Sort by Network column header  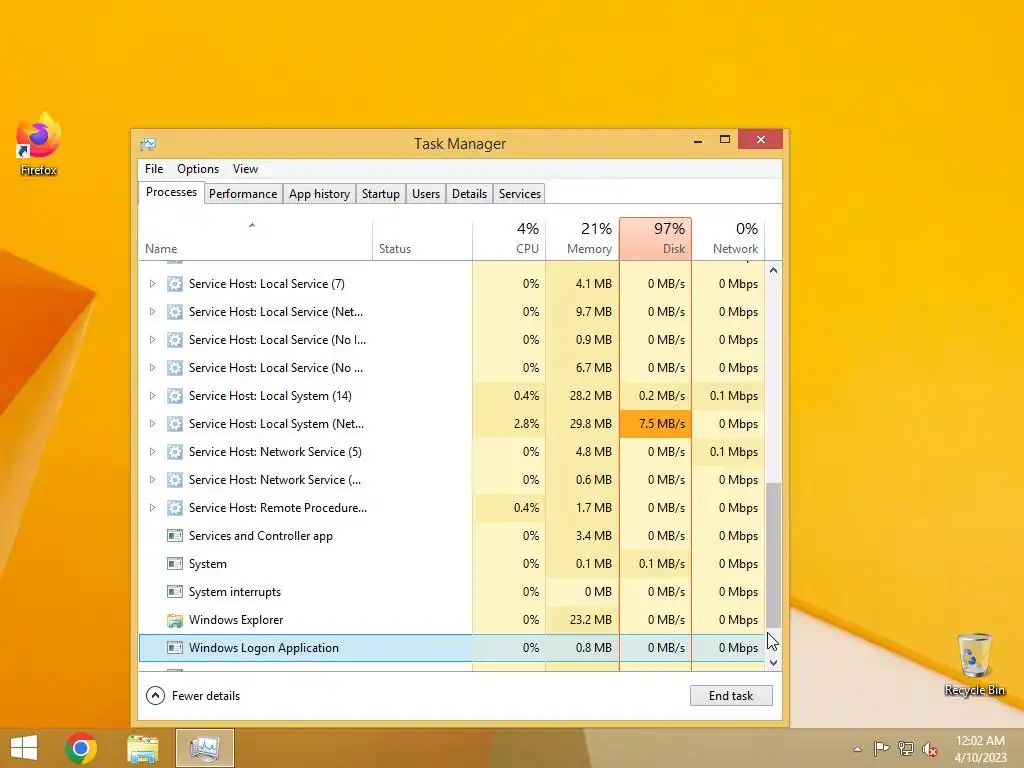(728, 239)
